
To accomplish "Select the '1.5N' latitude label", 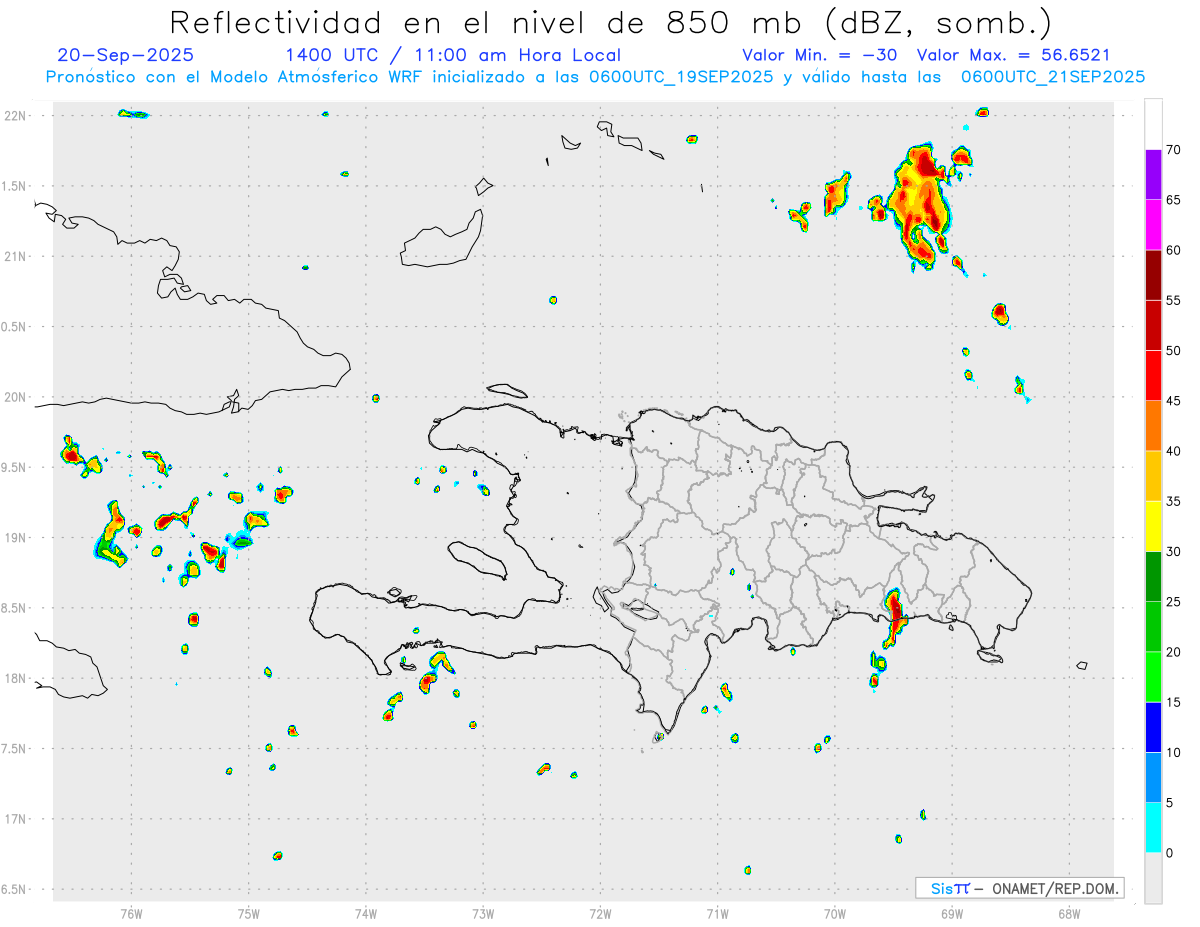I will (15, 186).
